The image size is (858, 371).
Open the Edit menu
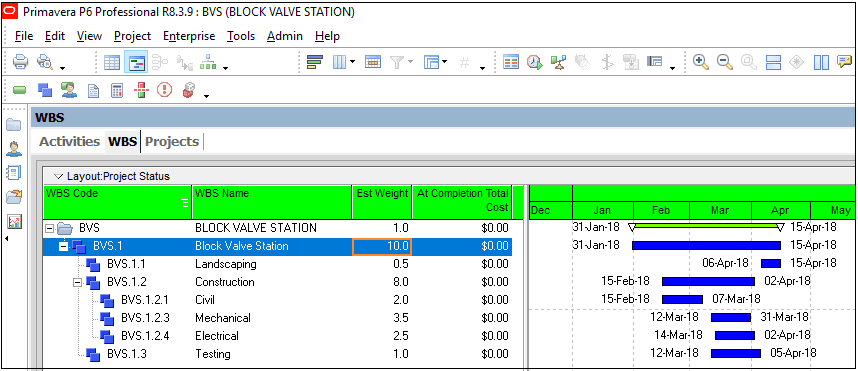pos(55,36)
